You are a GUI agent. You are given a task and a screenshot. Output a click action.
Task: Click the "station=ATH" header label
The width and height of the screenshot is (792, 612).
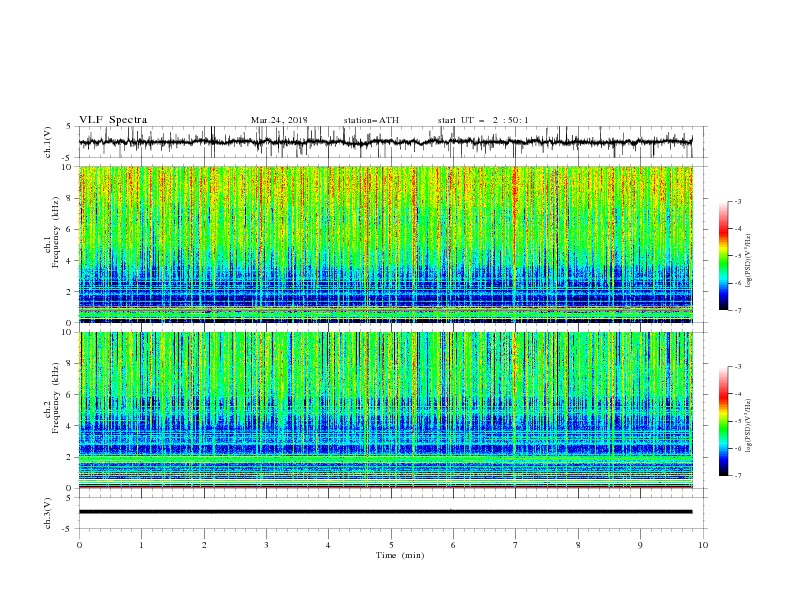point(371,120)
